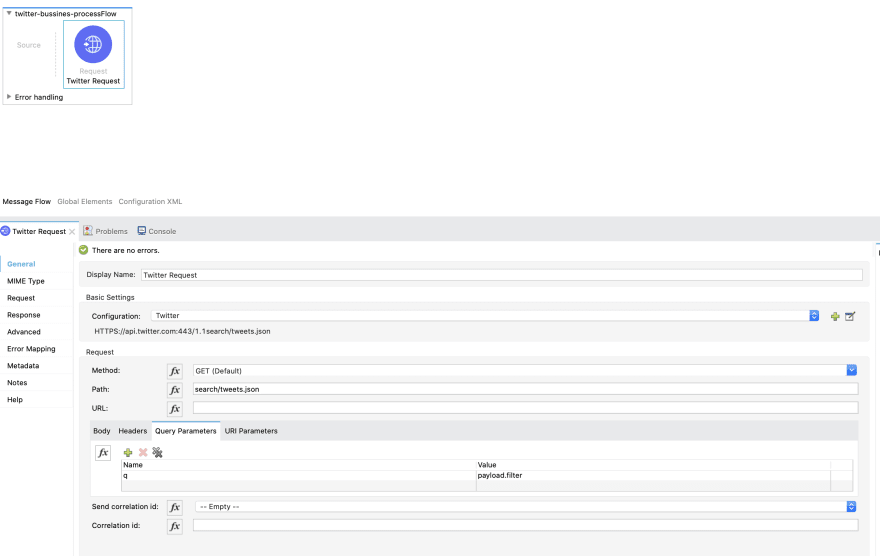Open the Configuration dropdown showing Twitter

485,316
